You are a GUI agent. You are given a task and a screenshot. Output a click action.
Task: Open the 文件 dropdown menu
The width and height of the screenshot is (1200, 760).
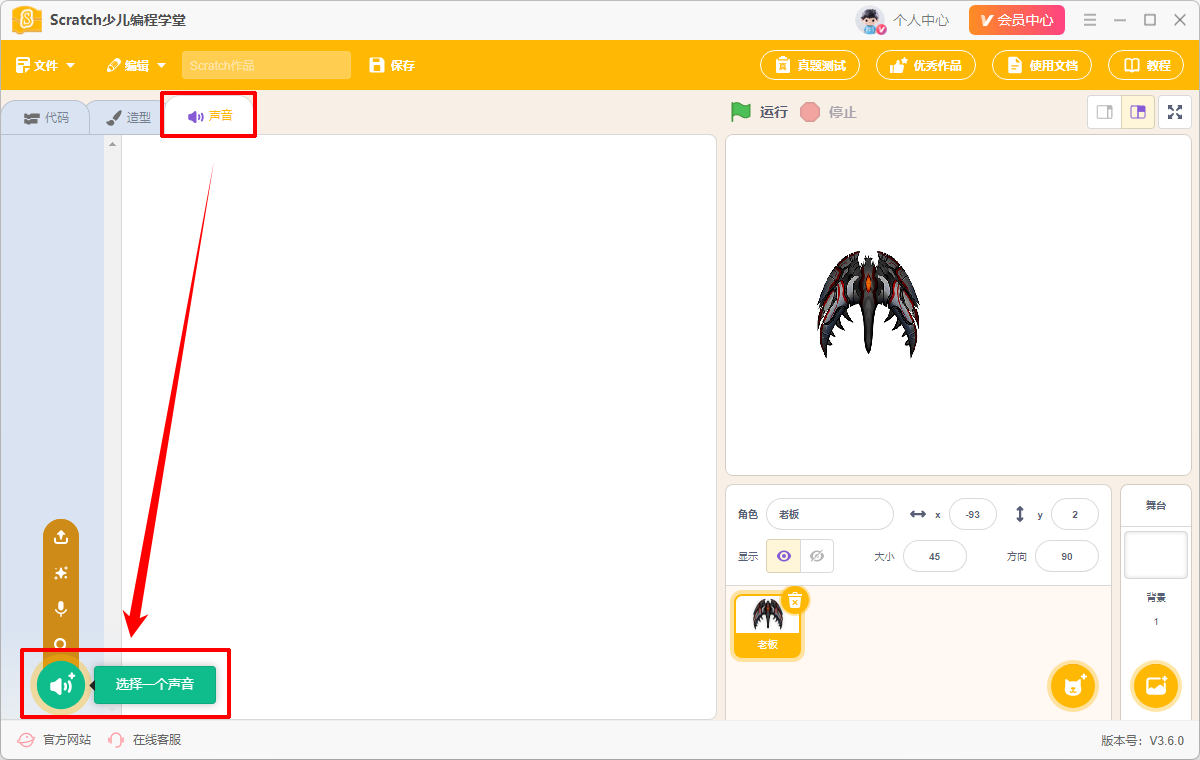(x=45, y=66)
